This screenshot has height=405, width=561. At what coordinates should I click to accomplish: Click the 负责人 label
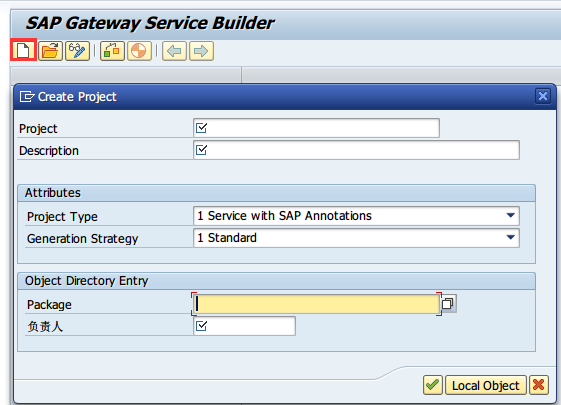pos(45,327)
